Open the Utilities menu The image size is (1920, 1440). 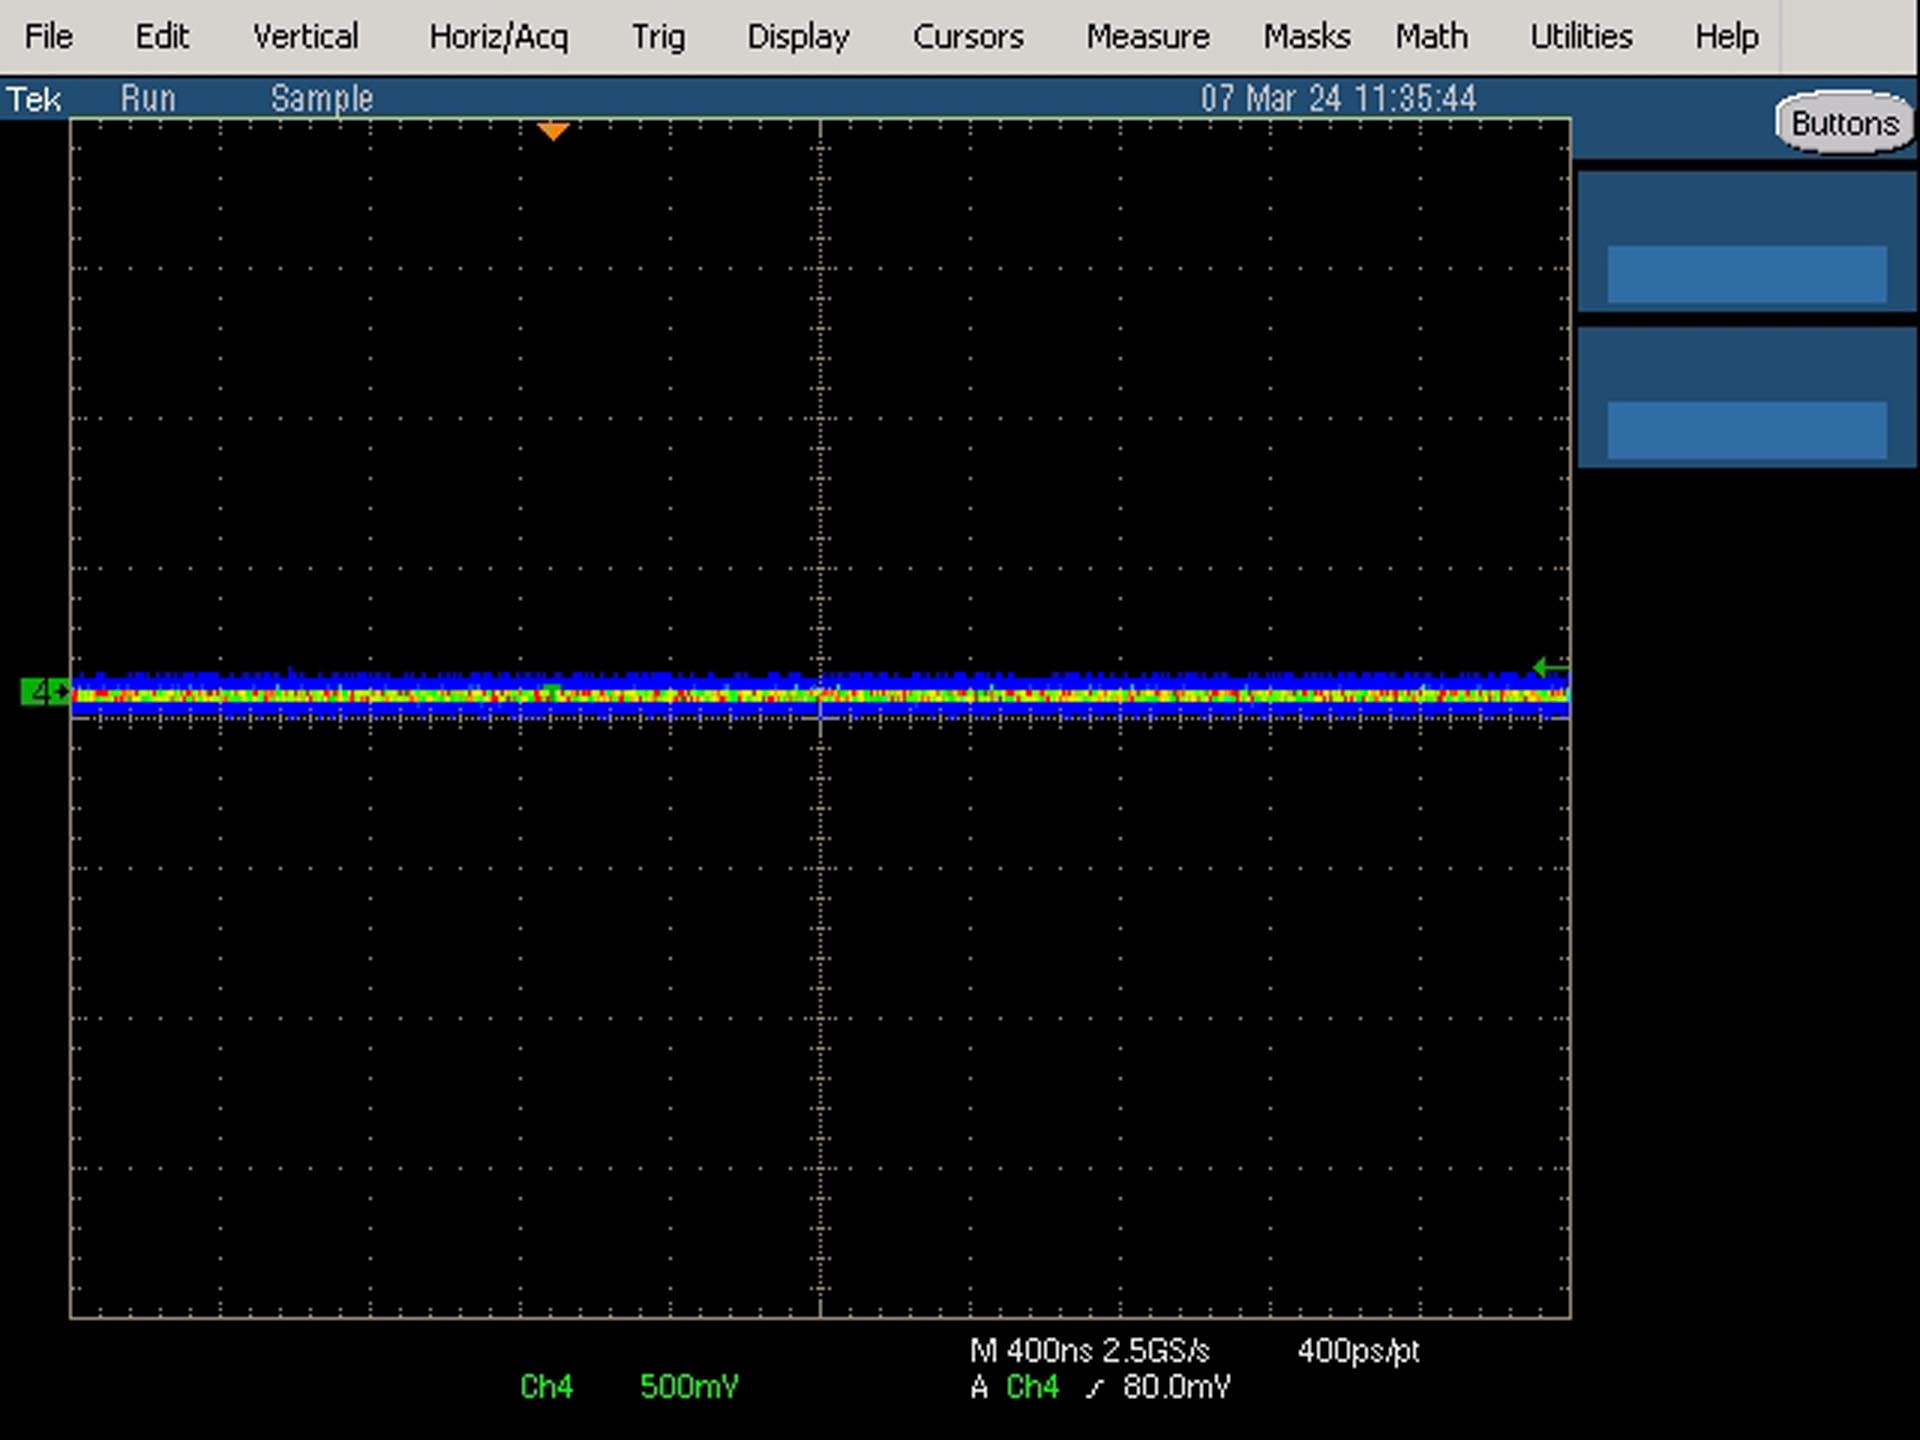(x=1581, y=37)
